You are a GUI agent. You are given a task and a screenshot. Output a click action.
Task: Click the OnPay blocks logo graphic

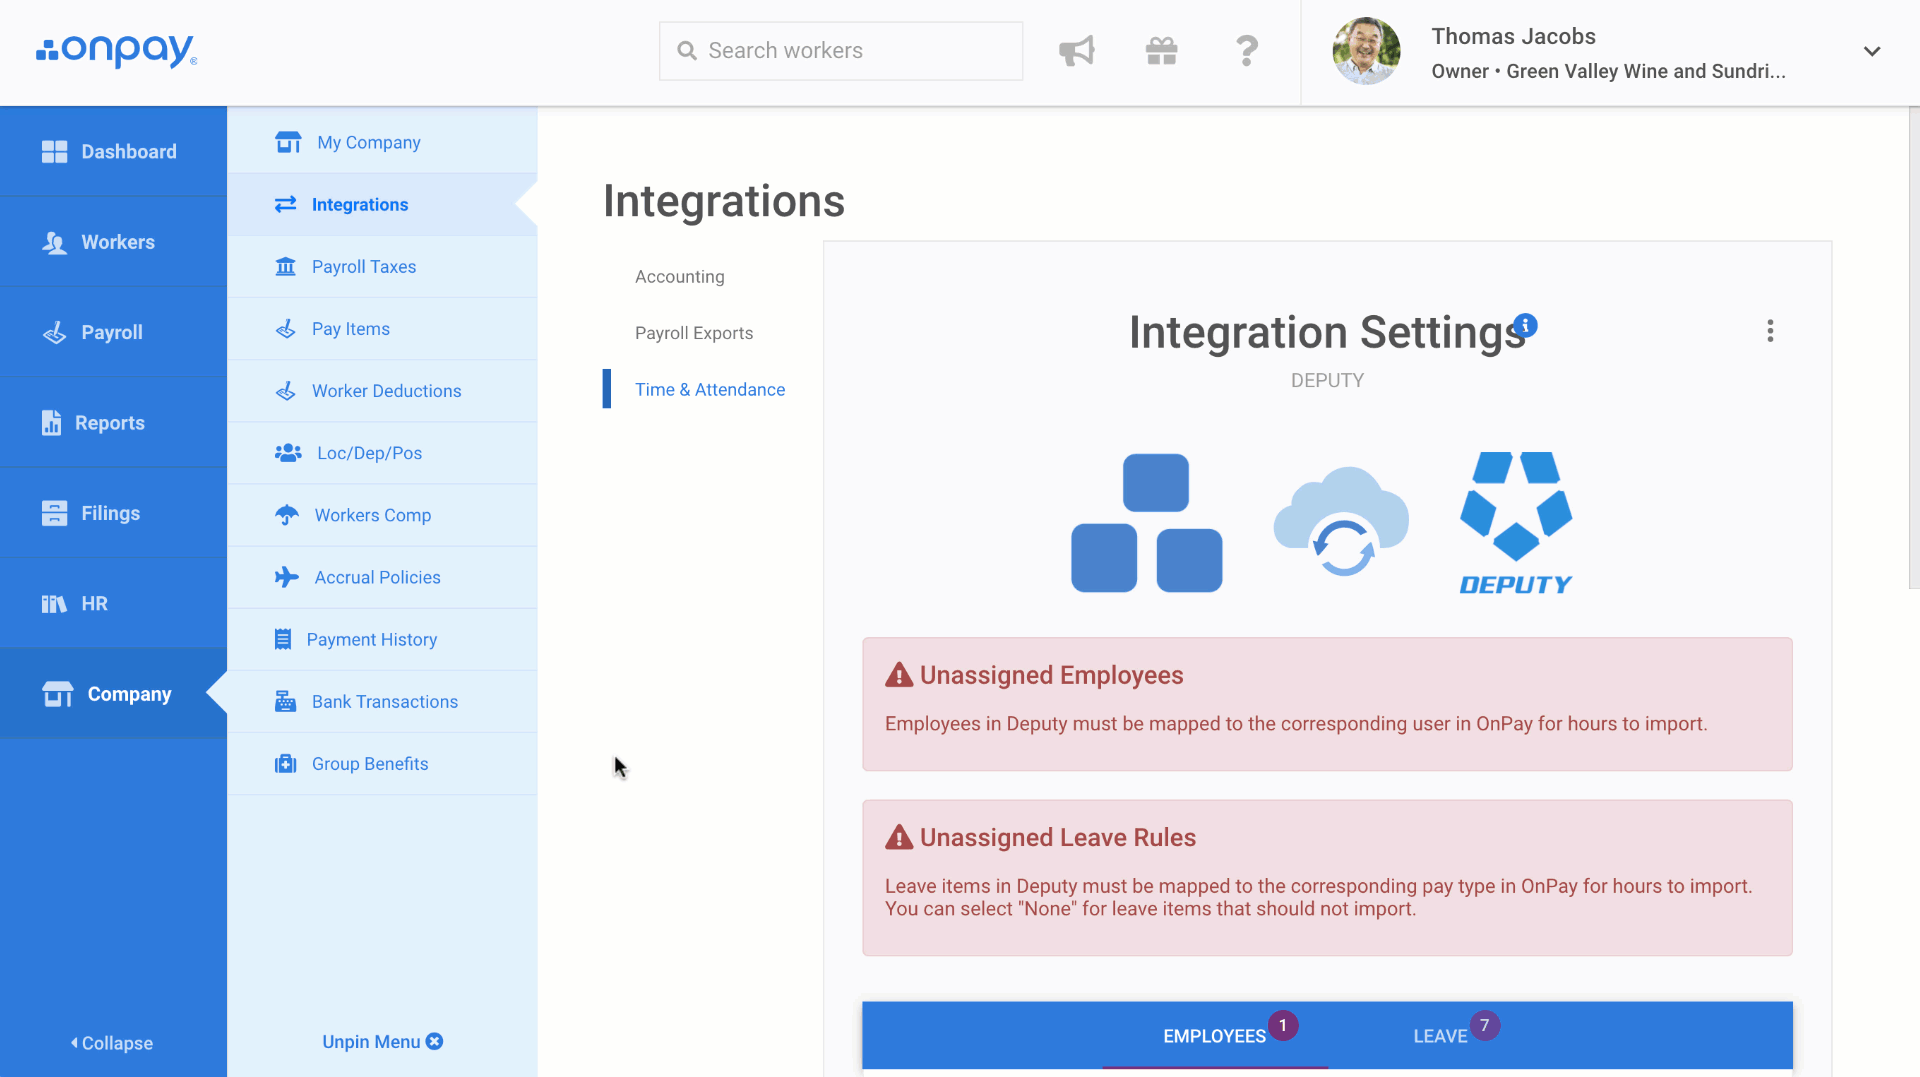pos(1147,523)
